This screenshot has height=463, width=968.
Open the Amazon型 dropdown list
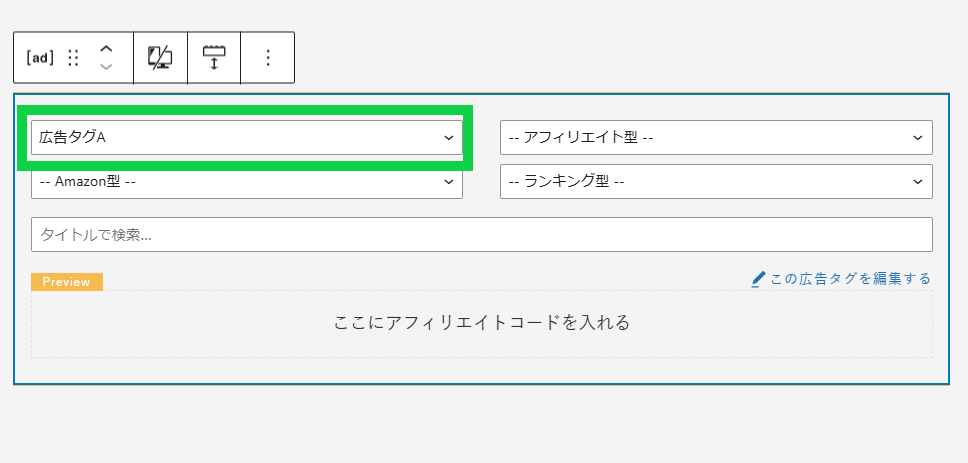click(247, 181)
